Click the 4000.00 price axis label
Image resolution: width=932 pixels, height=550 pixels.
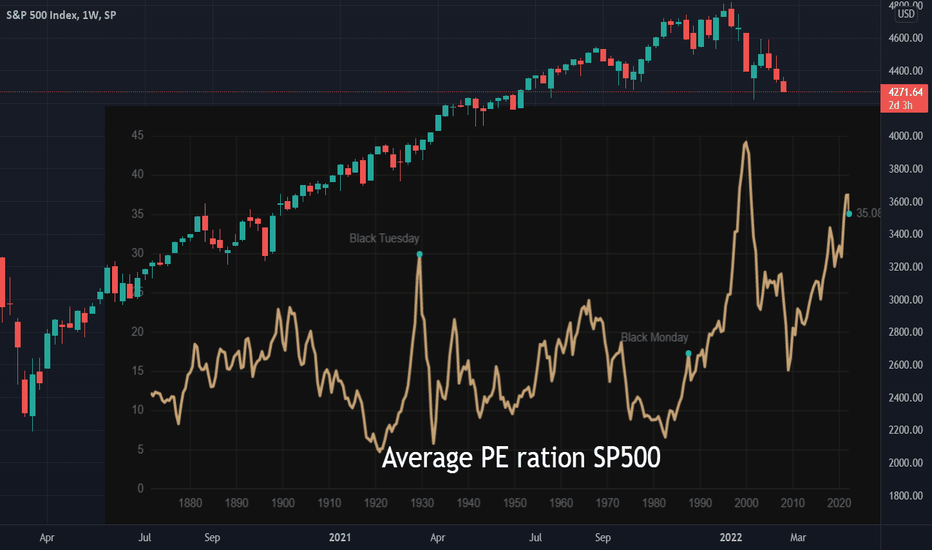[x=906, y=136]
